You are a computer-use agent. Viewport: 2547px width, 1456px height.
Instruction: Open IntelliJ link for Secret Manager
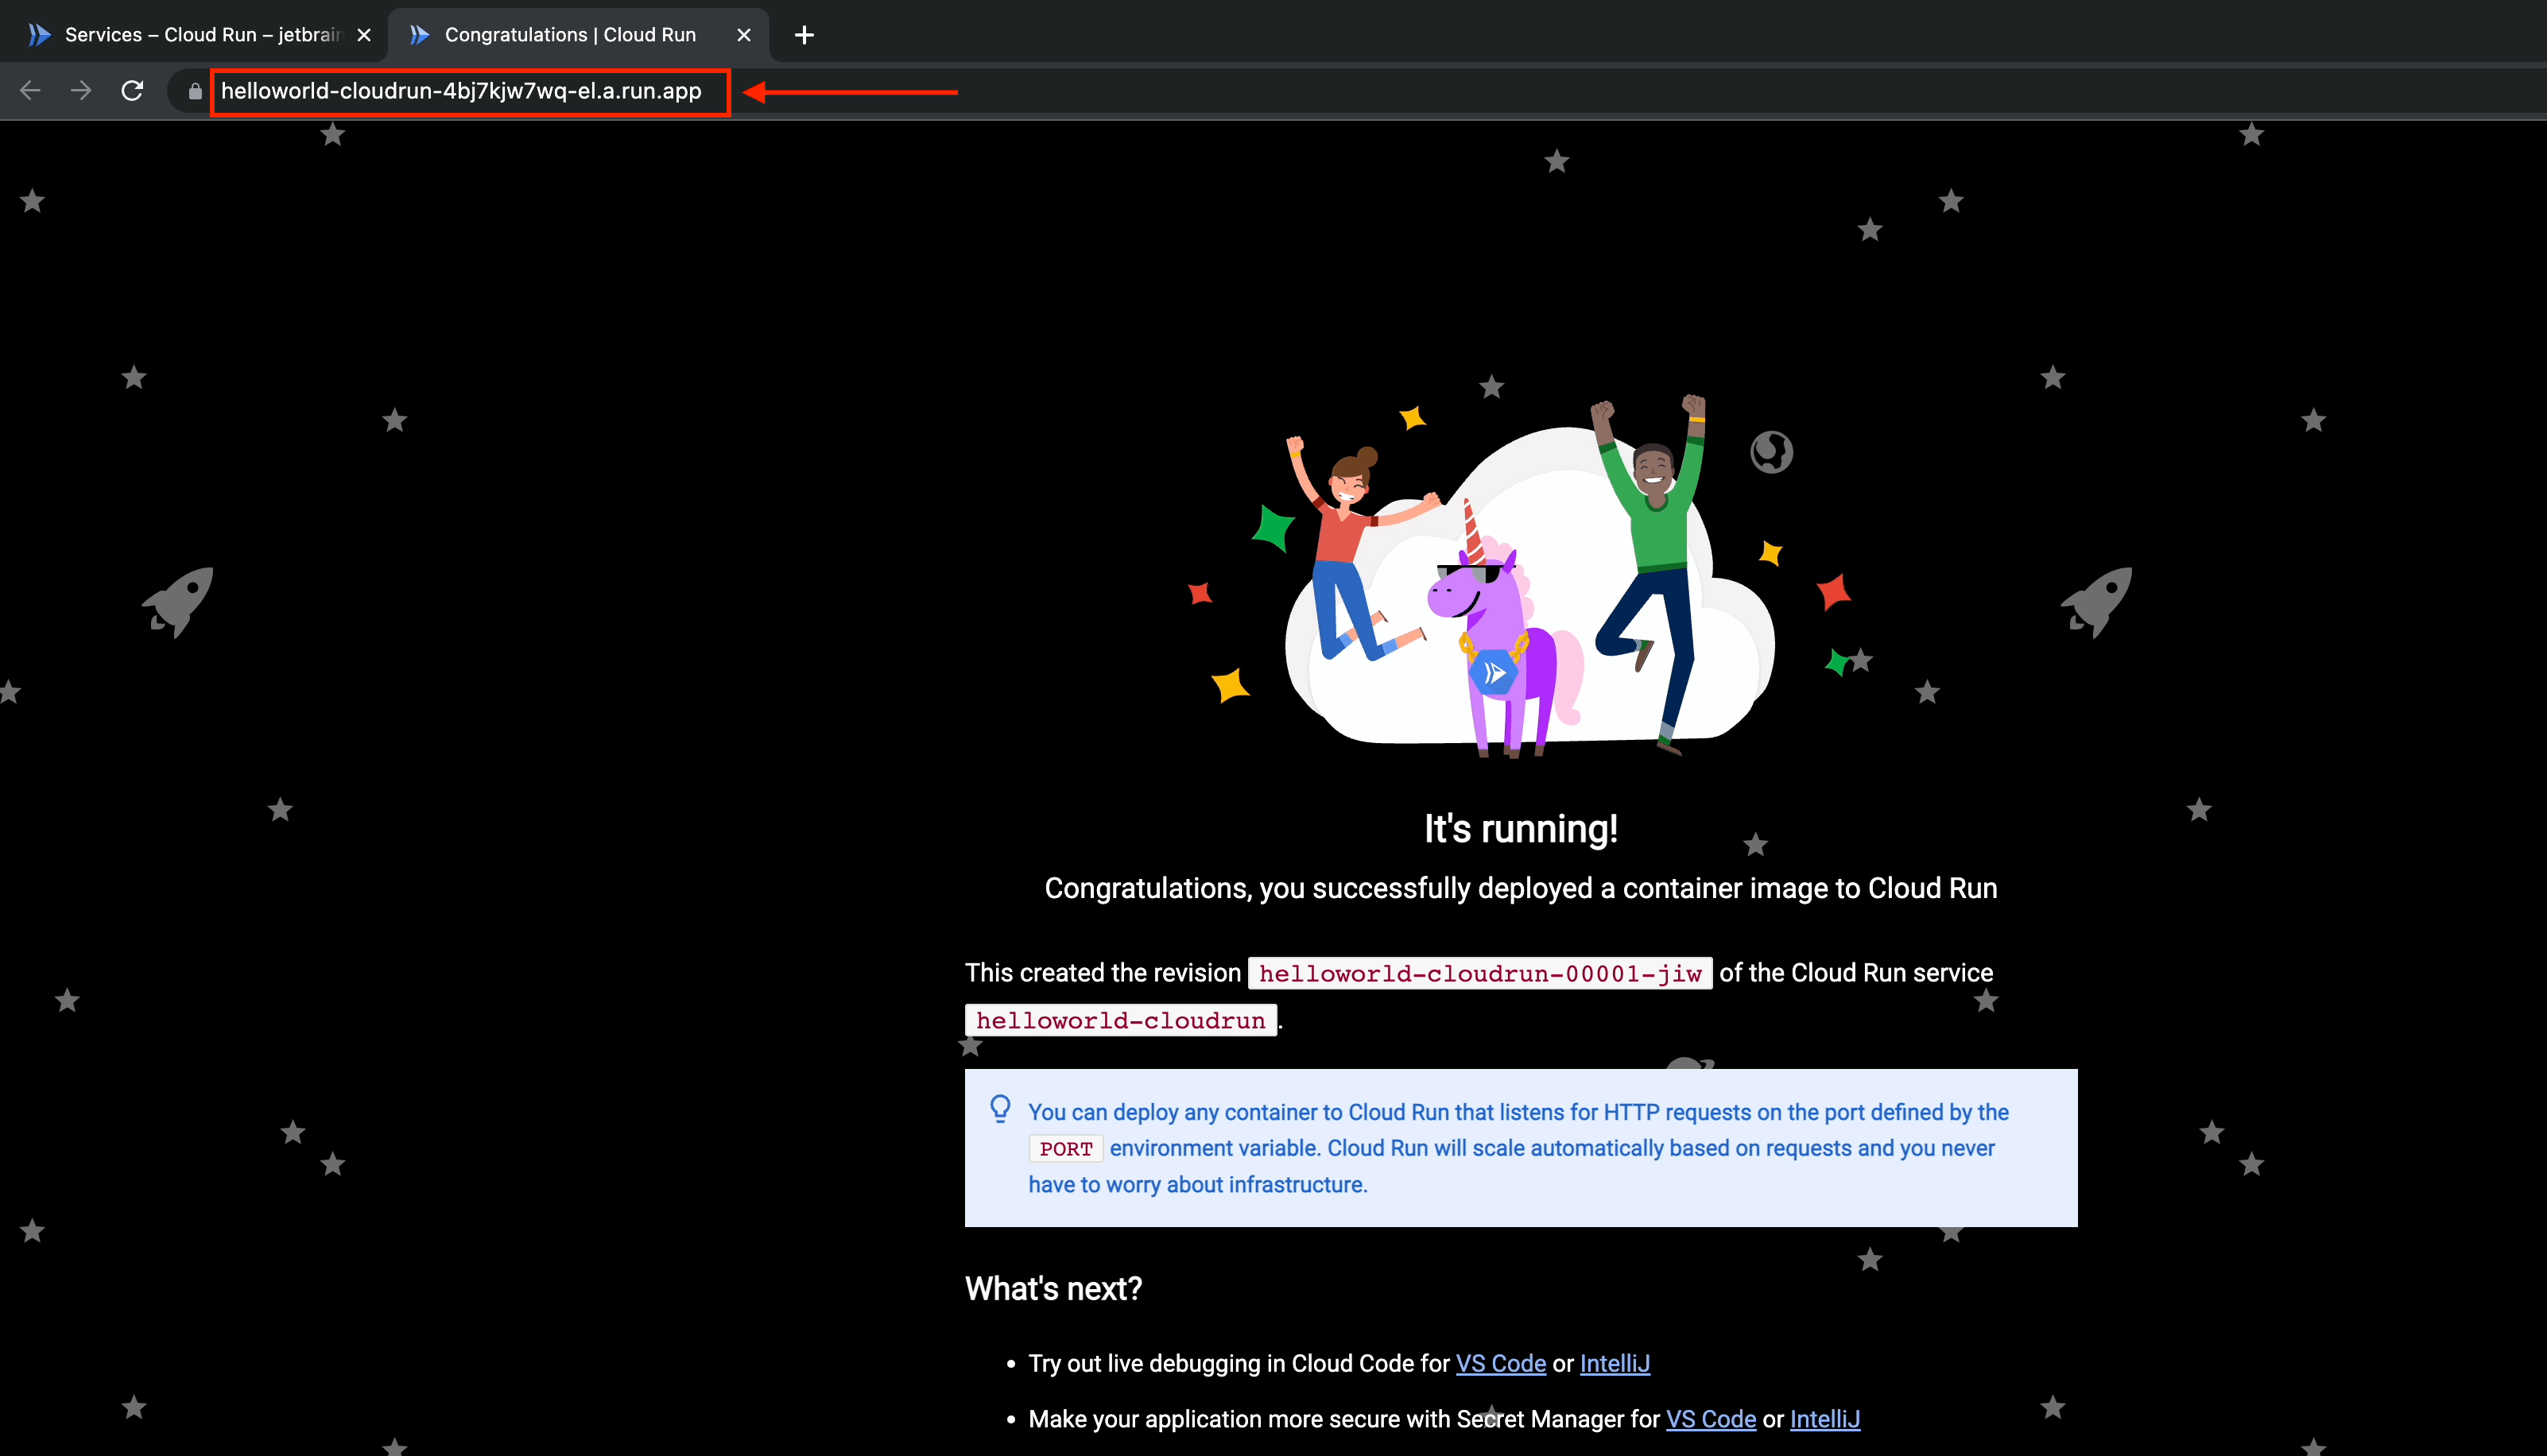(1824, 1419)
